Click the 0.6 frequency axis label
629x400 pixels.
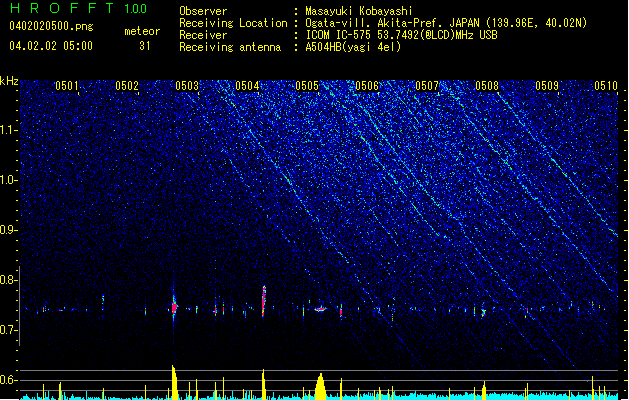point(9,380)
